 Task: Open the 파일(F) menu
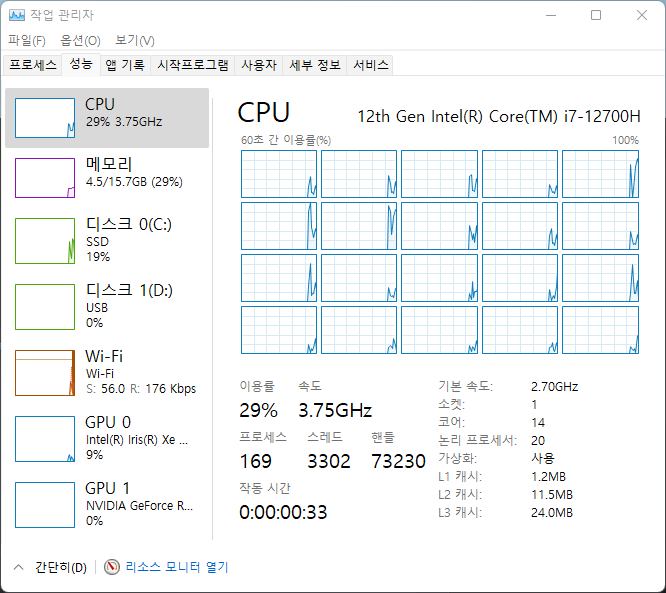pos(27,41)
